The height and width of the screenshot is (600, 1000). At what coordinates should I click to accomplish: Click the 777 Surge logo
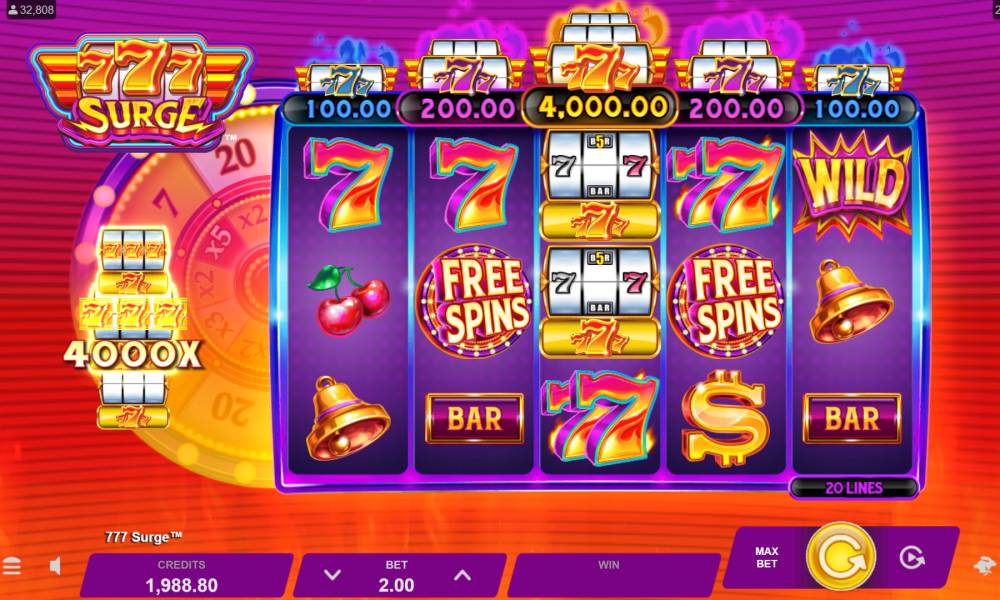[140, 91]
